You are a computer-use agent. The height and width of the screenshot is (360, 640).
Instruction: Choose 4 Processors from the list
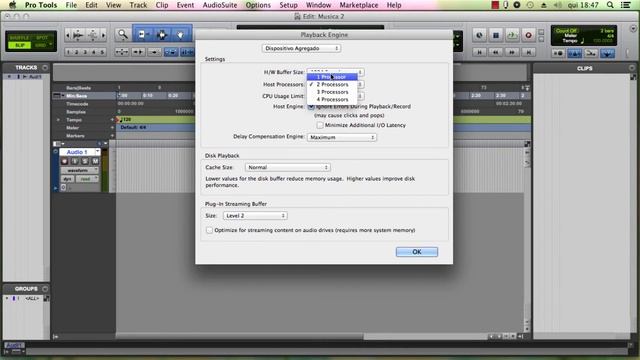tap(332, 99)
